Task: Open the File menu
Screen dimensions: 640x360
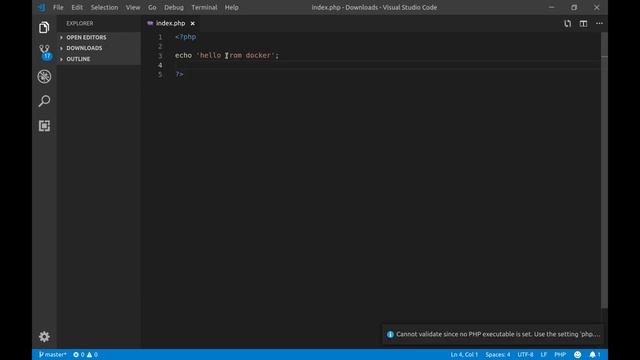Action: [58, 7]
